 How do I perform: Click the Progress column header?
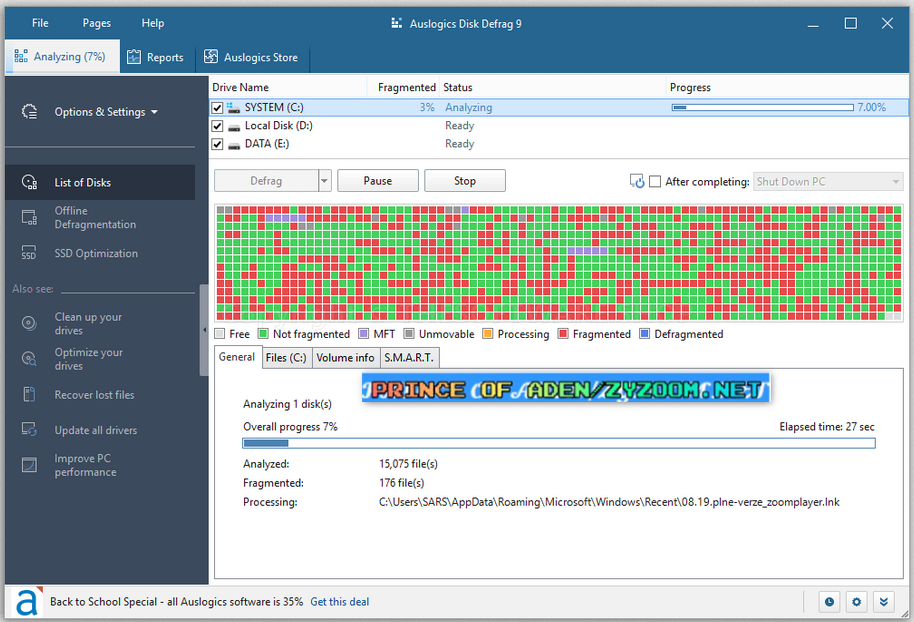tap(787, 87)
